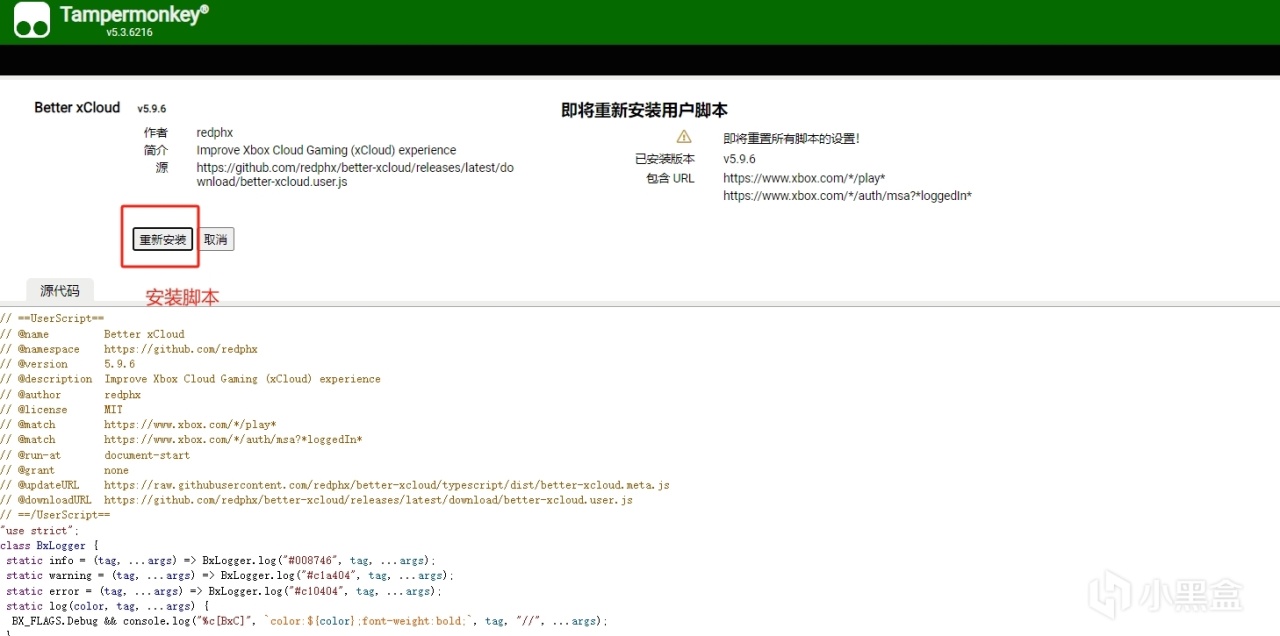Click the @run-at document-start line

(x=95, y=455)
